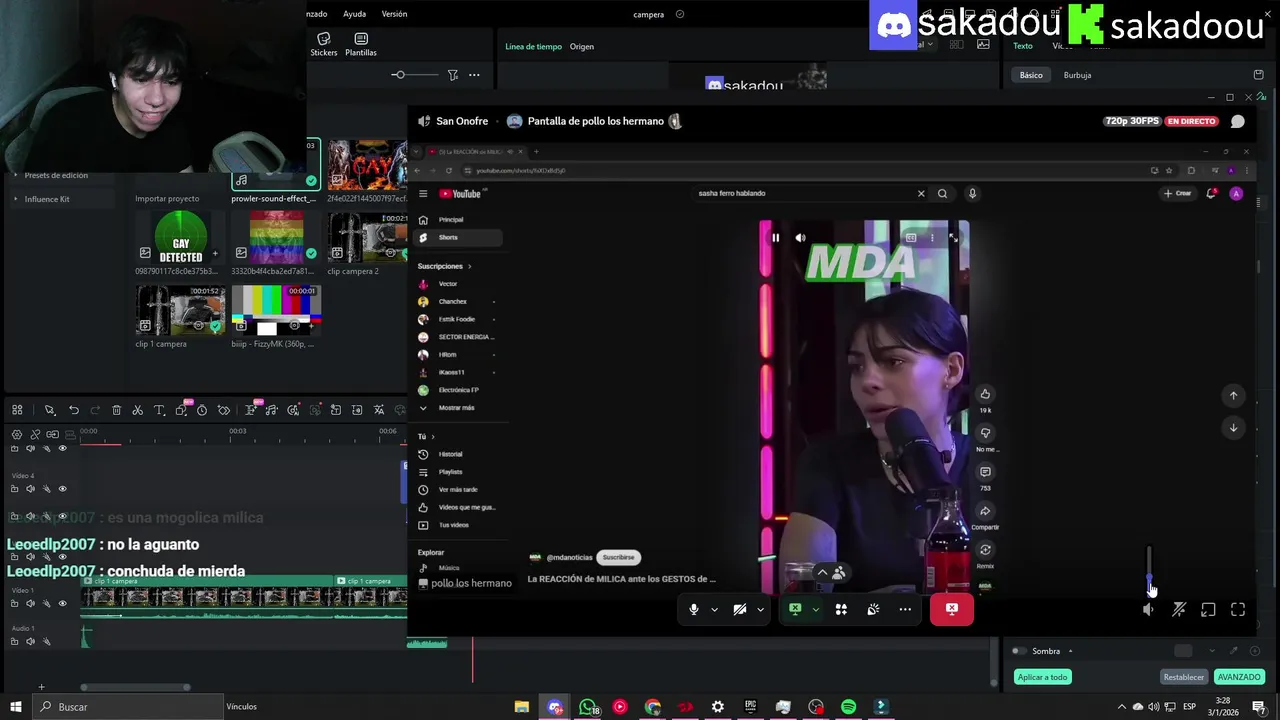Open Plantillas templates panel
Image resolution: width=1280 pixels, height=720 pixels.
[361, 44]
